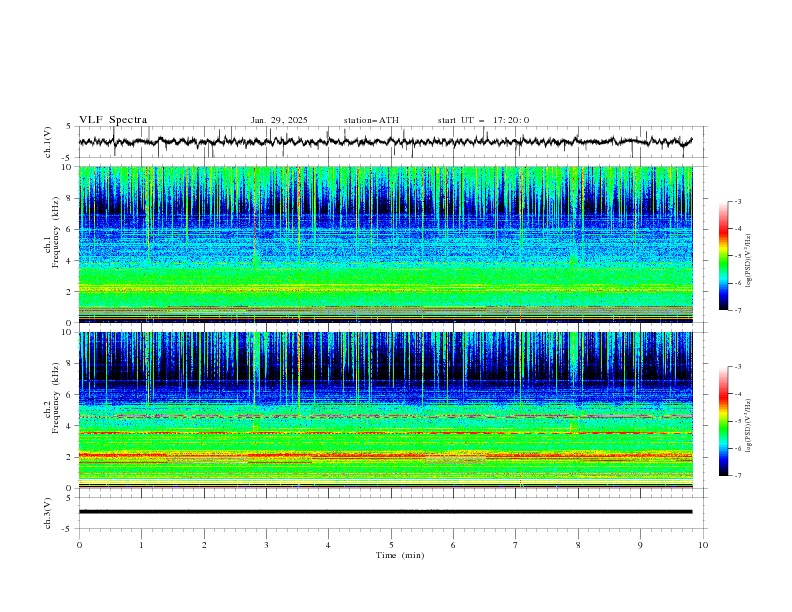This screenshot has height=612, width=792.
Task: Click the "-5" tick on ch.3(V) axis
Action: (x=68, y=529)
